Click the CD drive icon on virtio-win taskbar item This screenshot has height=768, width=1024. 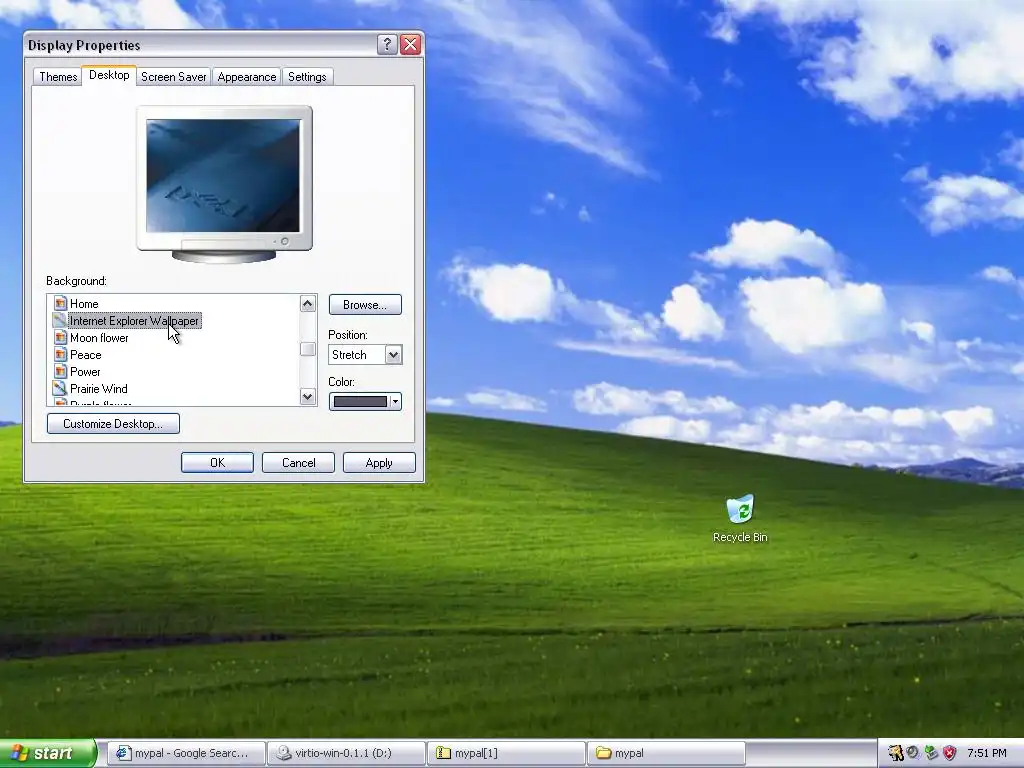click(283, 753)
